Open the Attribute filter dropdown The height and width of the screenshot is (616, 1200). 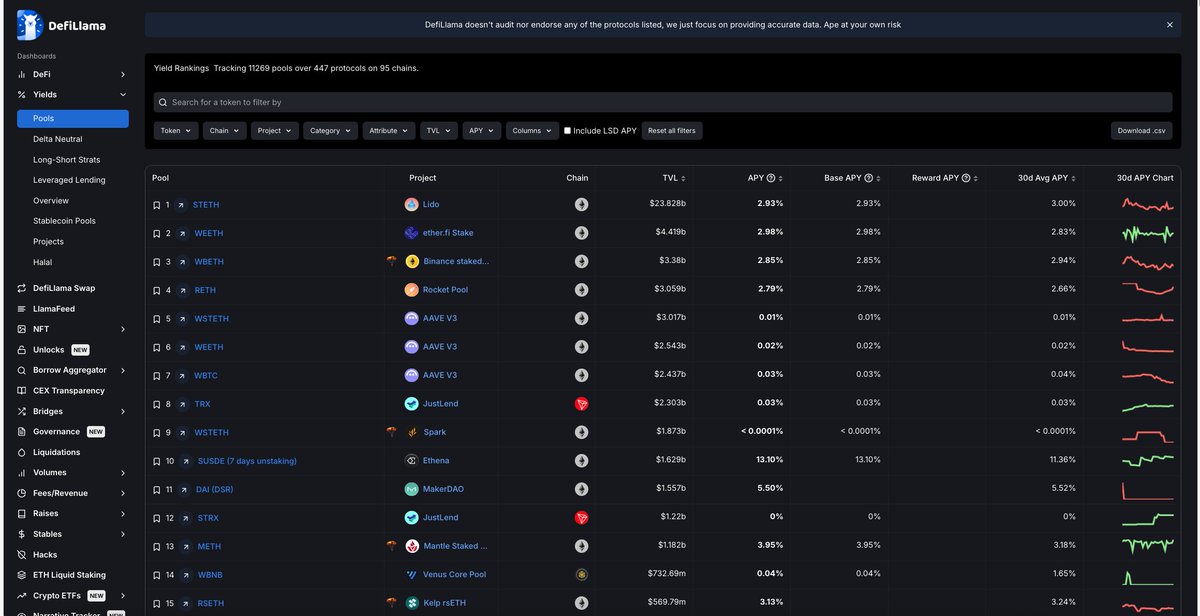click(388, 131)
